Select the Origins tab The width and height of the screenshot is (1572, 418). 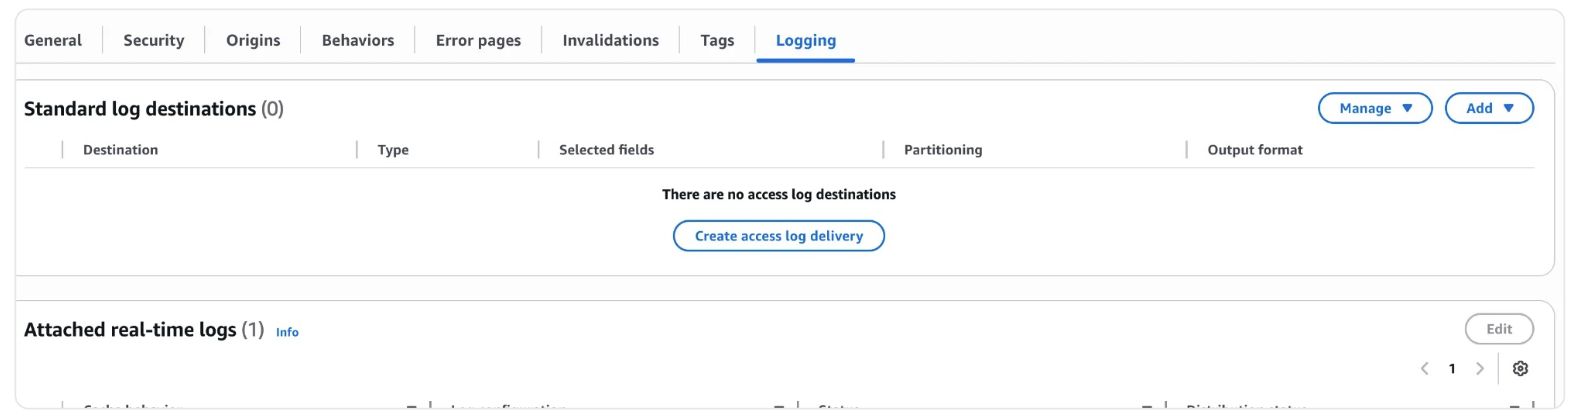tap(253, 40)
